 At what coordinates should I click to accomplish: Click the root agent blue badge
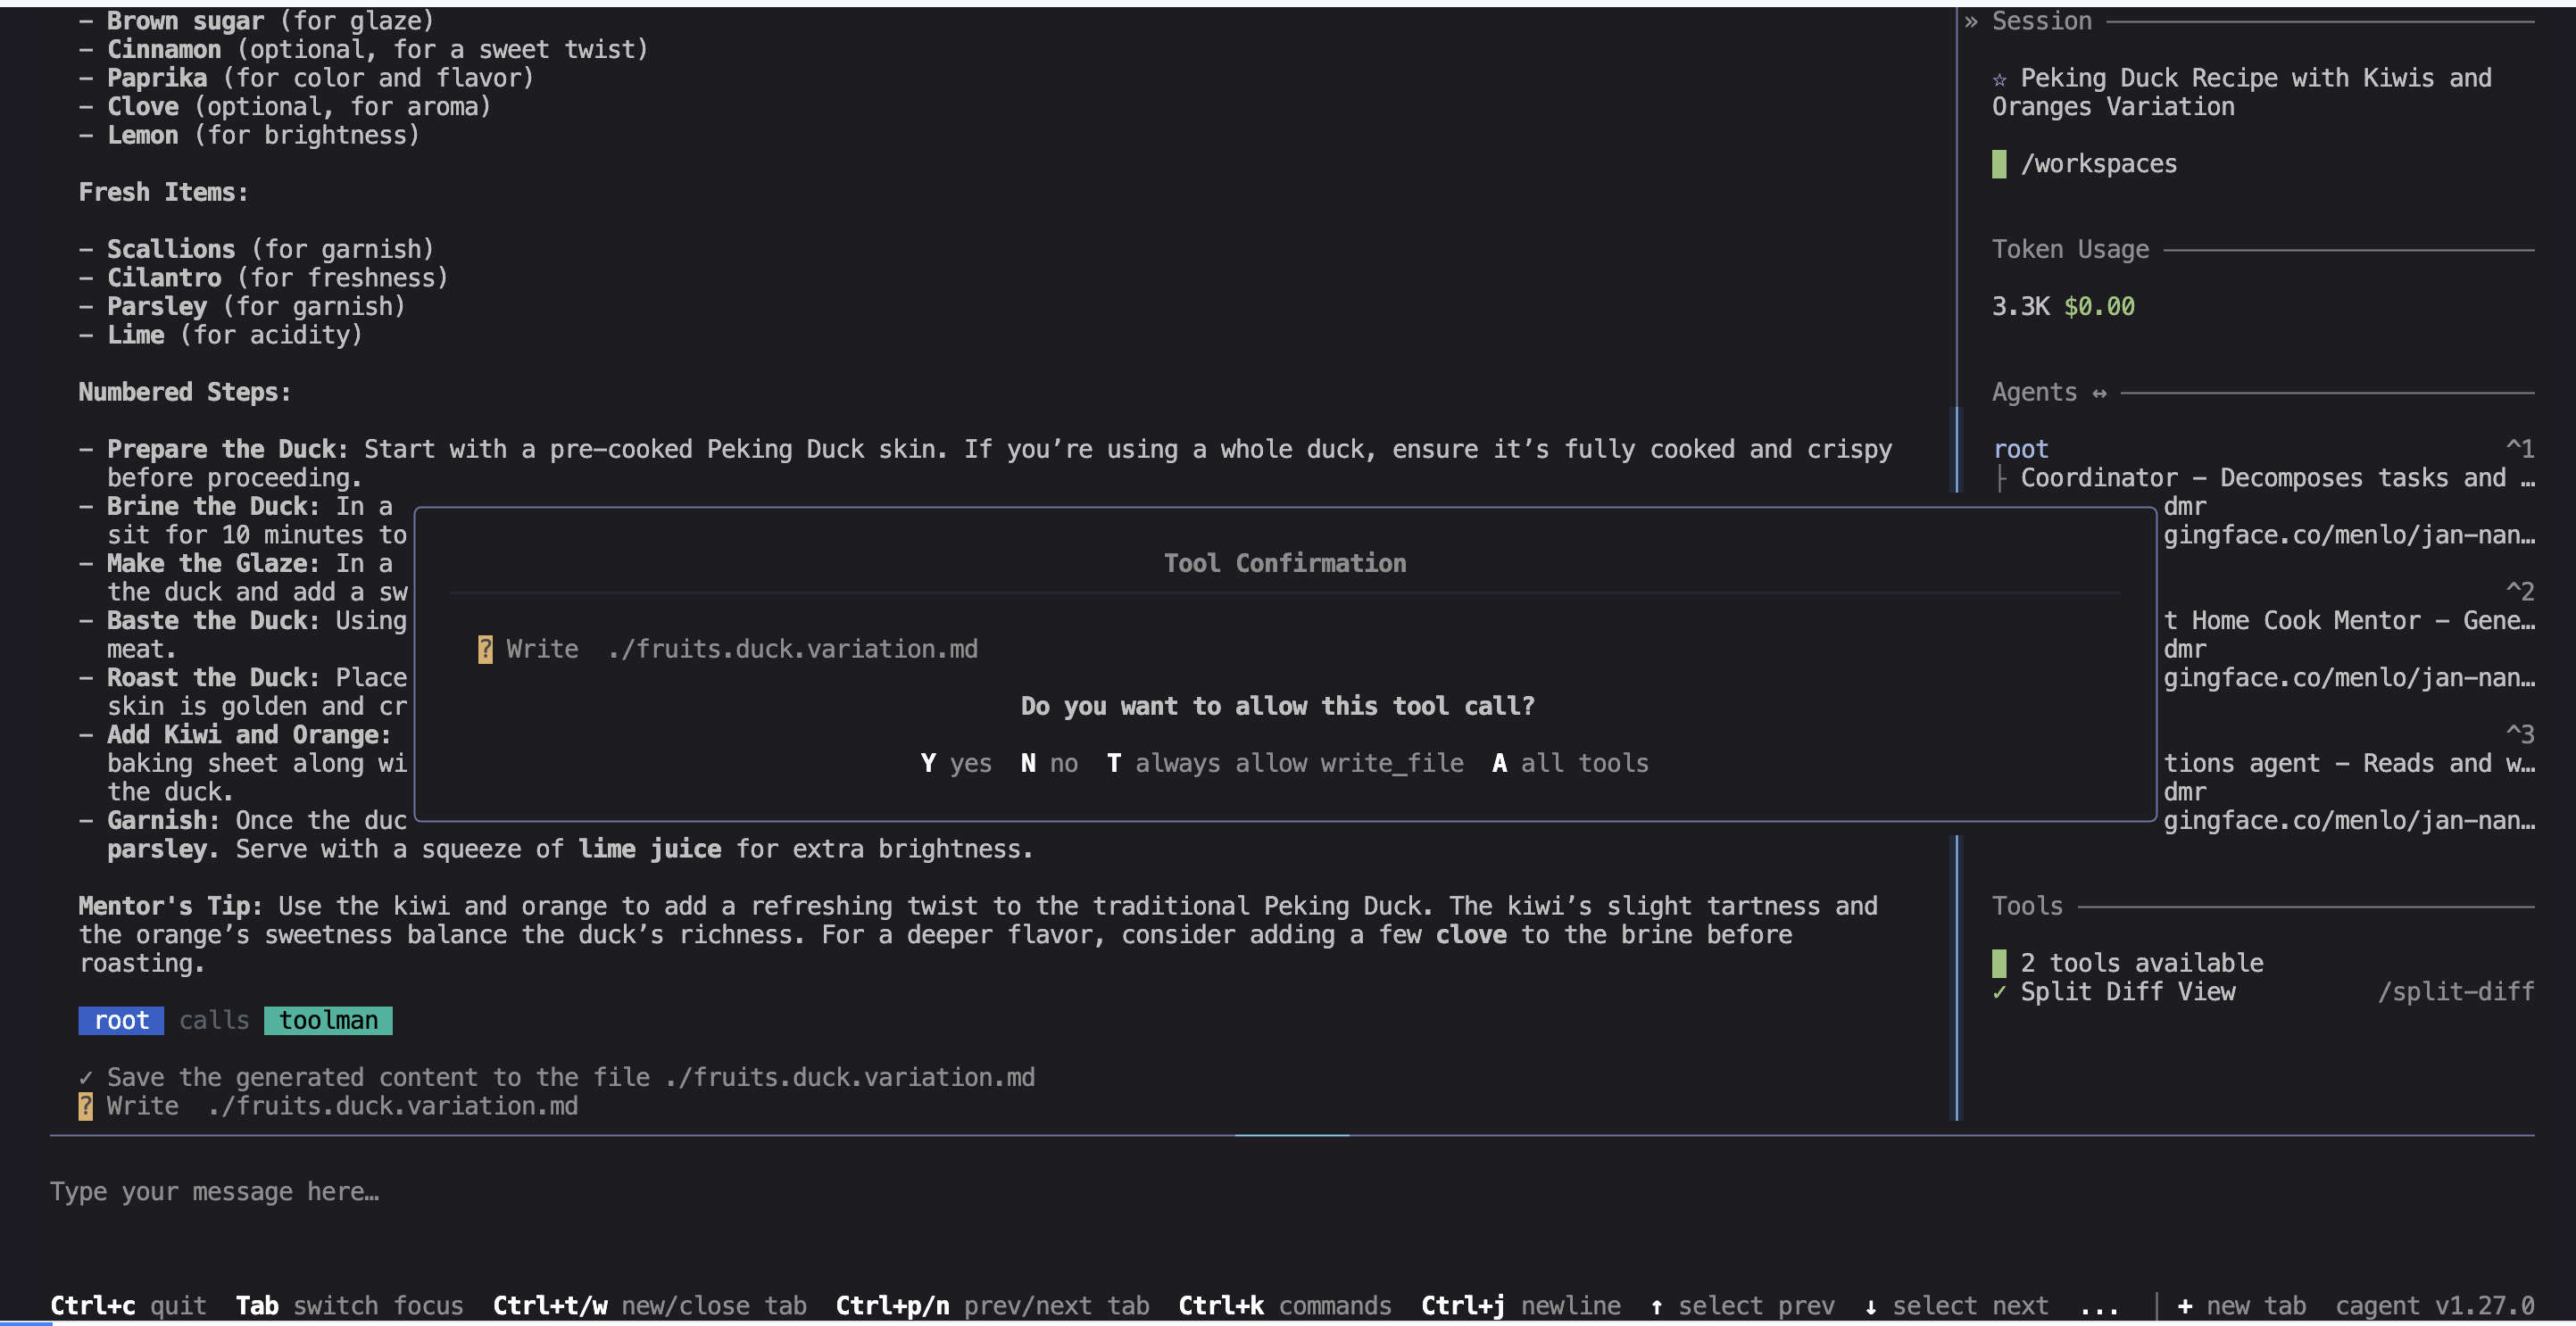[121, 1020]
